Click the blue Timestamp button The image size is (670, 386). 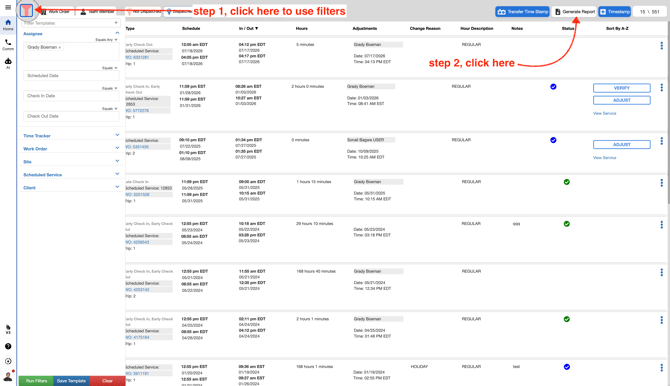(614, 12)
